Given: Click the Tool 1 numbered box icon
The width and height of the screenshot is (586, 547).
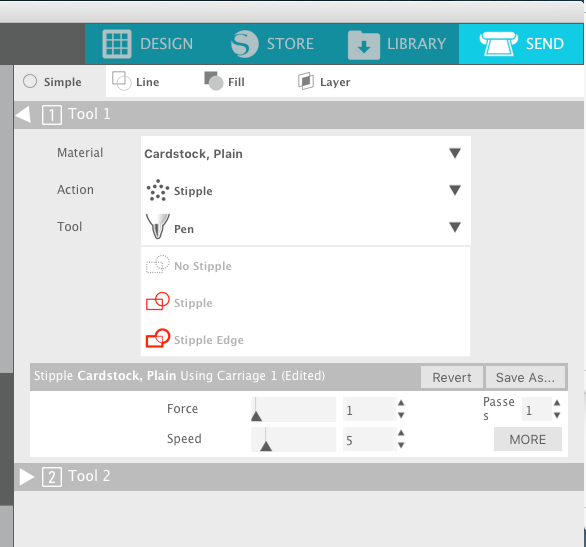Looking at the screenshot, I should coord(52,115).
